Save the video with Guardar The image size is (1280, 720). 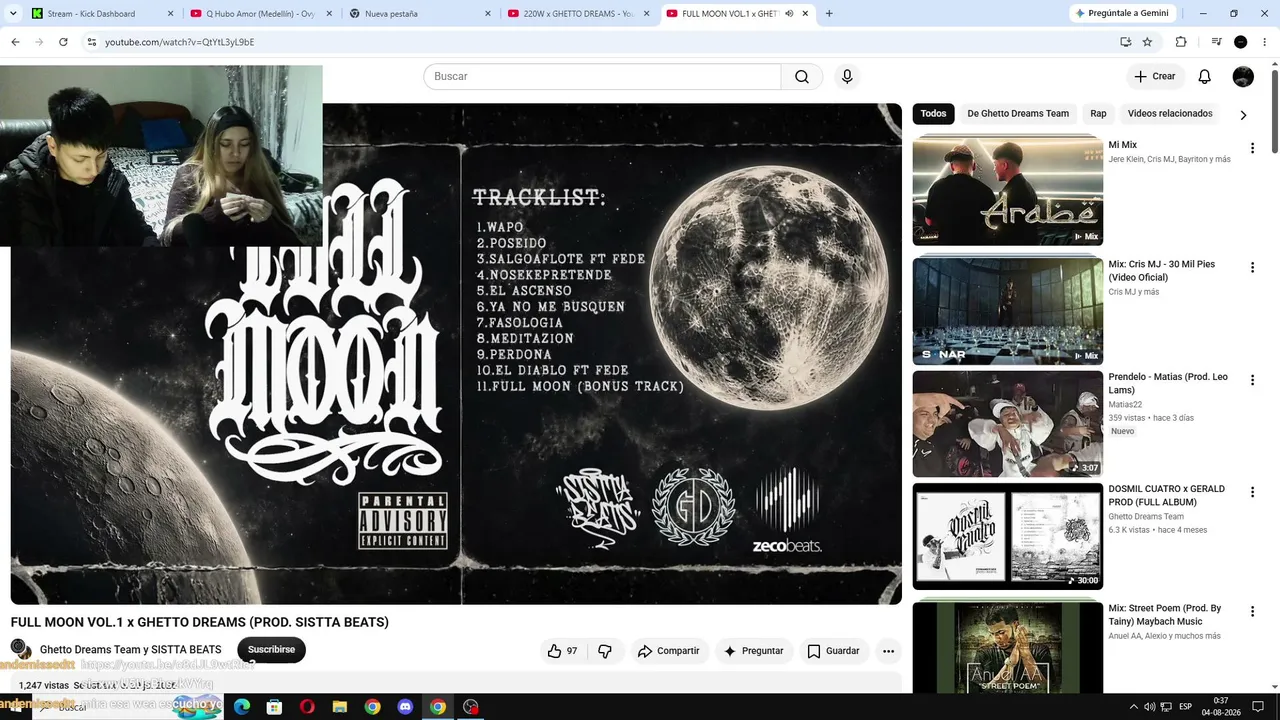[x=833, y=651]
